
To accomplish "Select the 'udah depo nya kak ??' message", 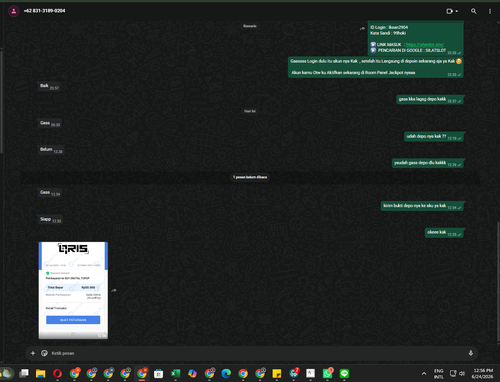I will click(x=434, y=137).
